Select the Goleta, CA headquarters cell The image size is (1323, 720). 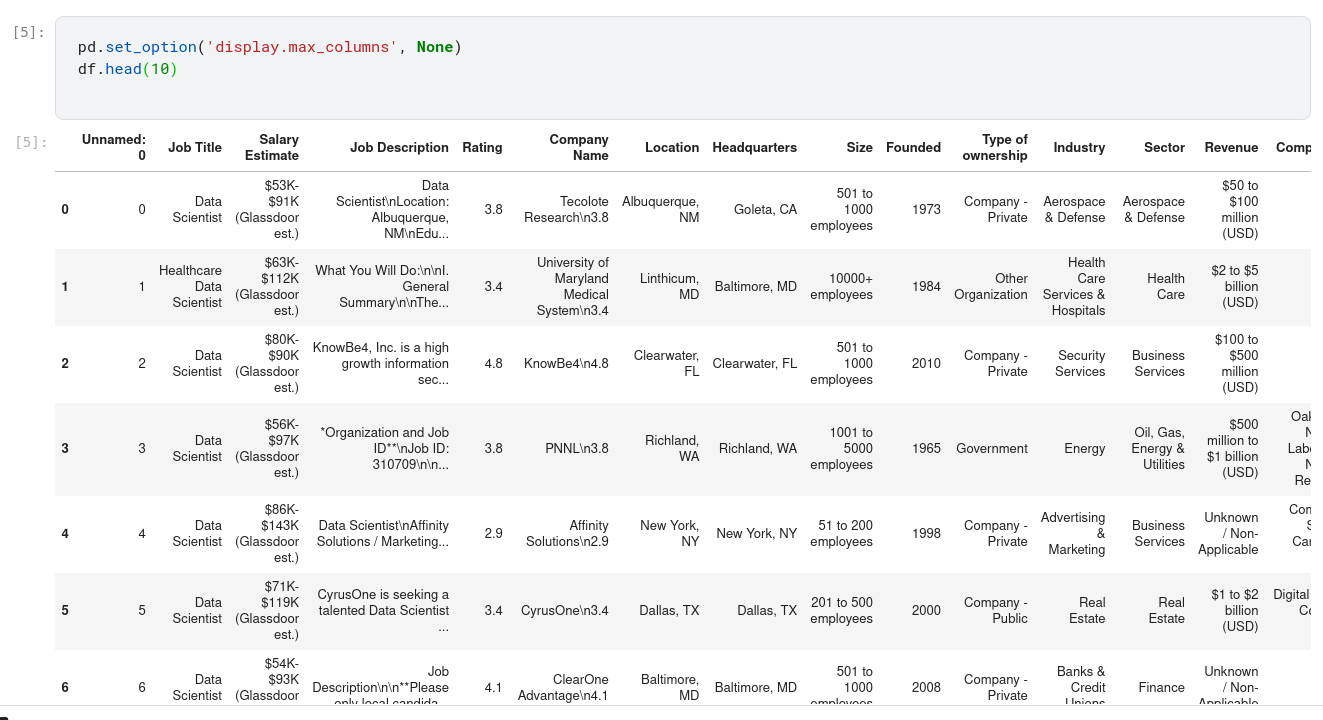(x=765, y=209)
